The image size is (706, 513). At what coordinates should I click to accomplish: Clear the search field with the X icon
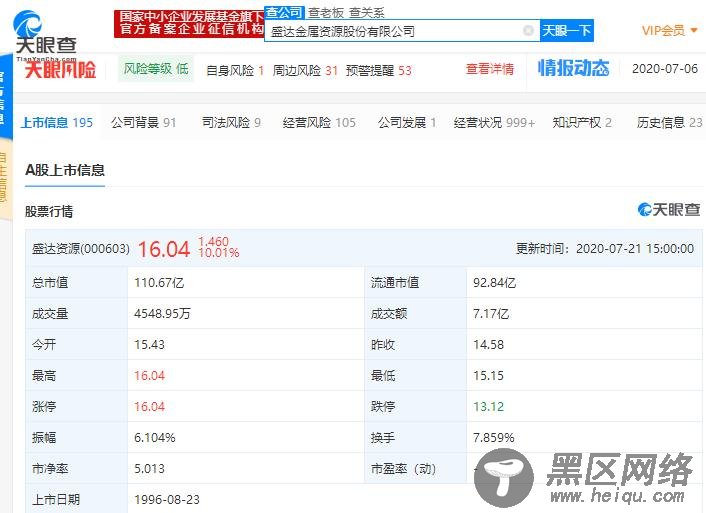[529, 31]
